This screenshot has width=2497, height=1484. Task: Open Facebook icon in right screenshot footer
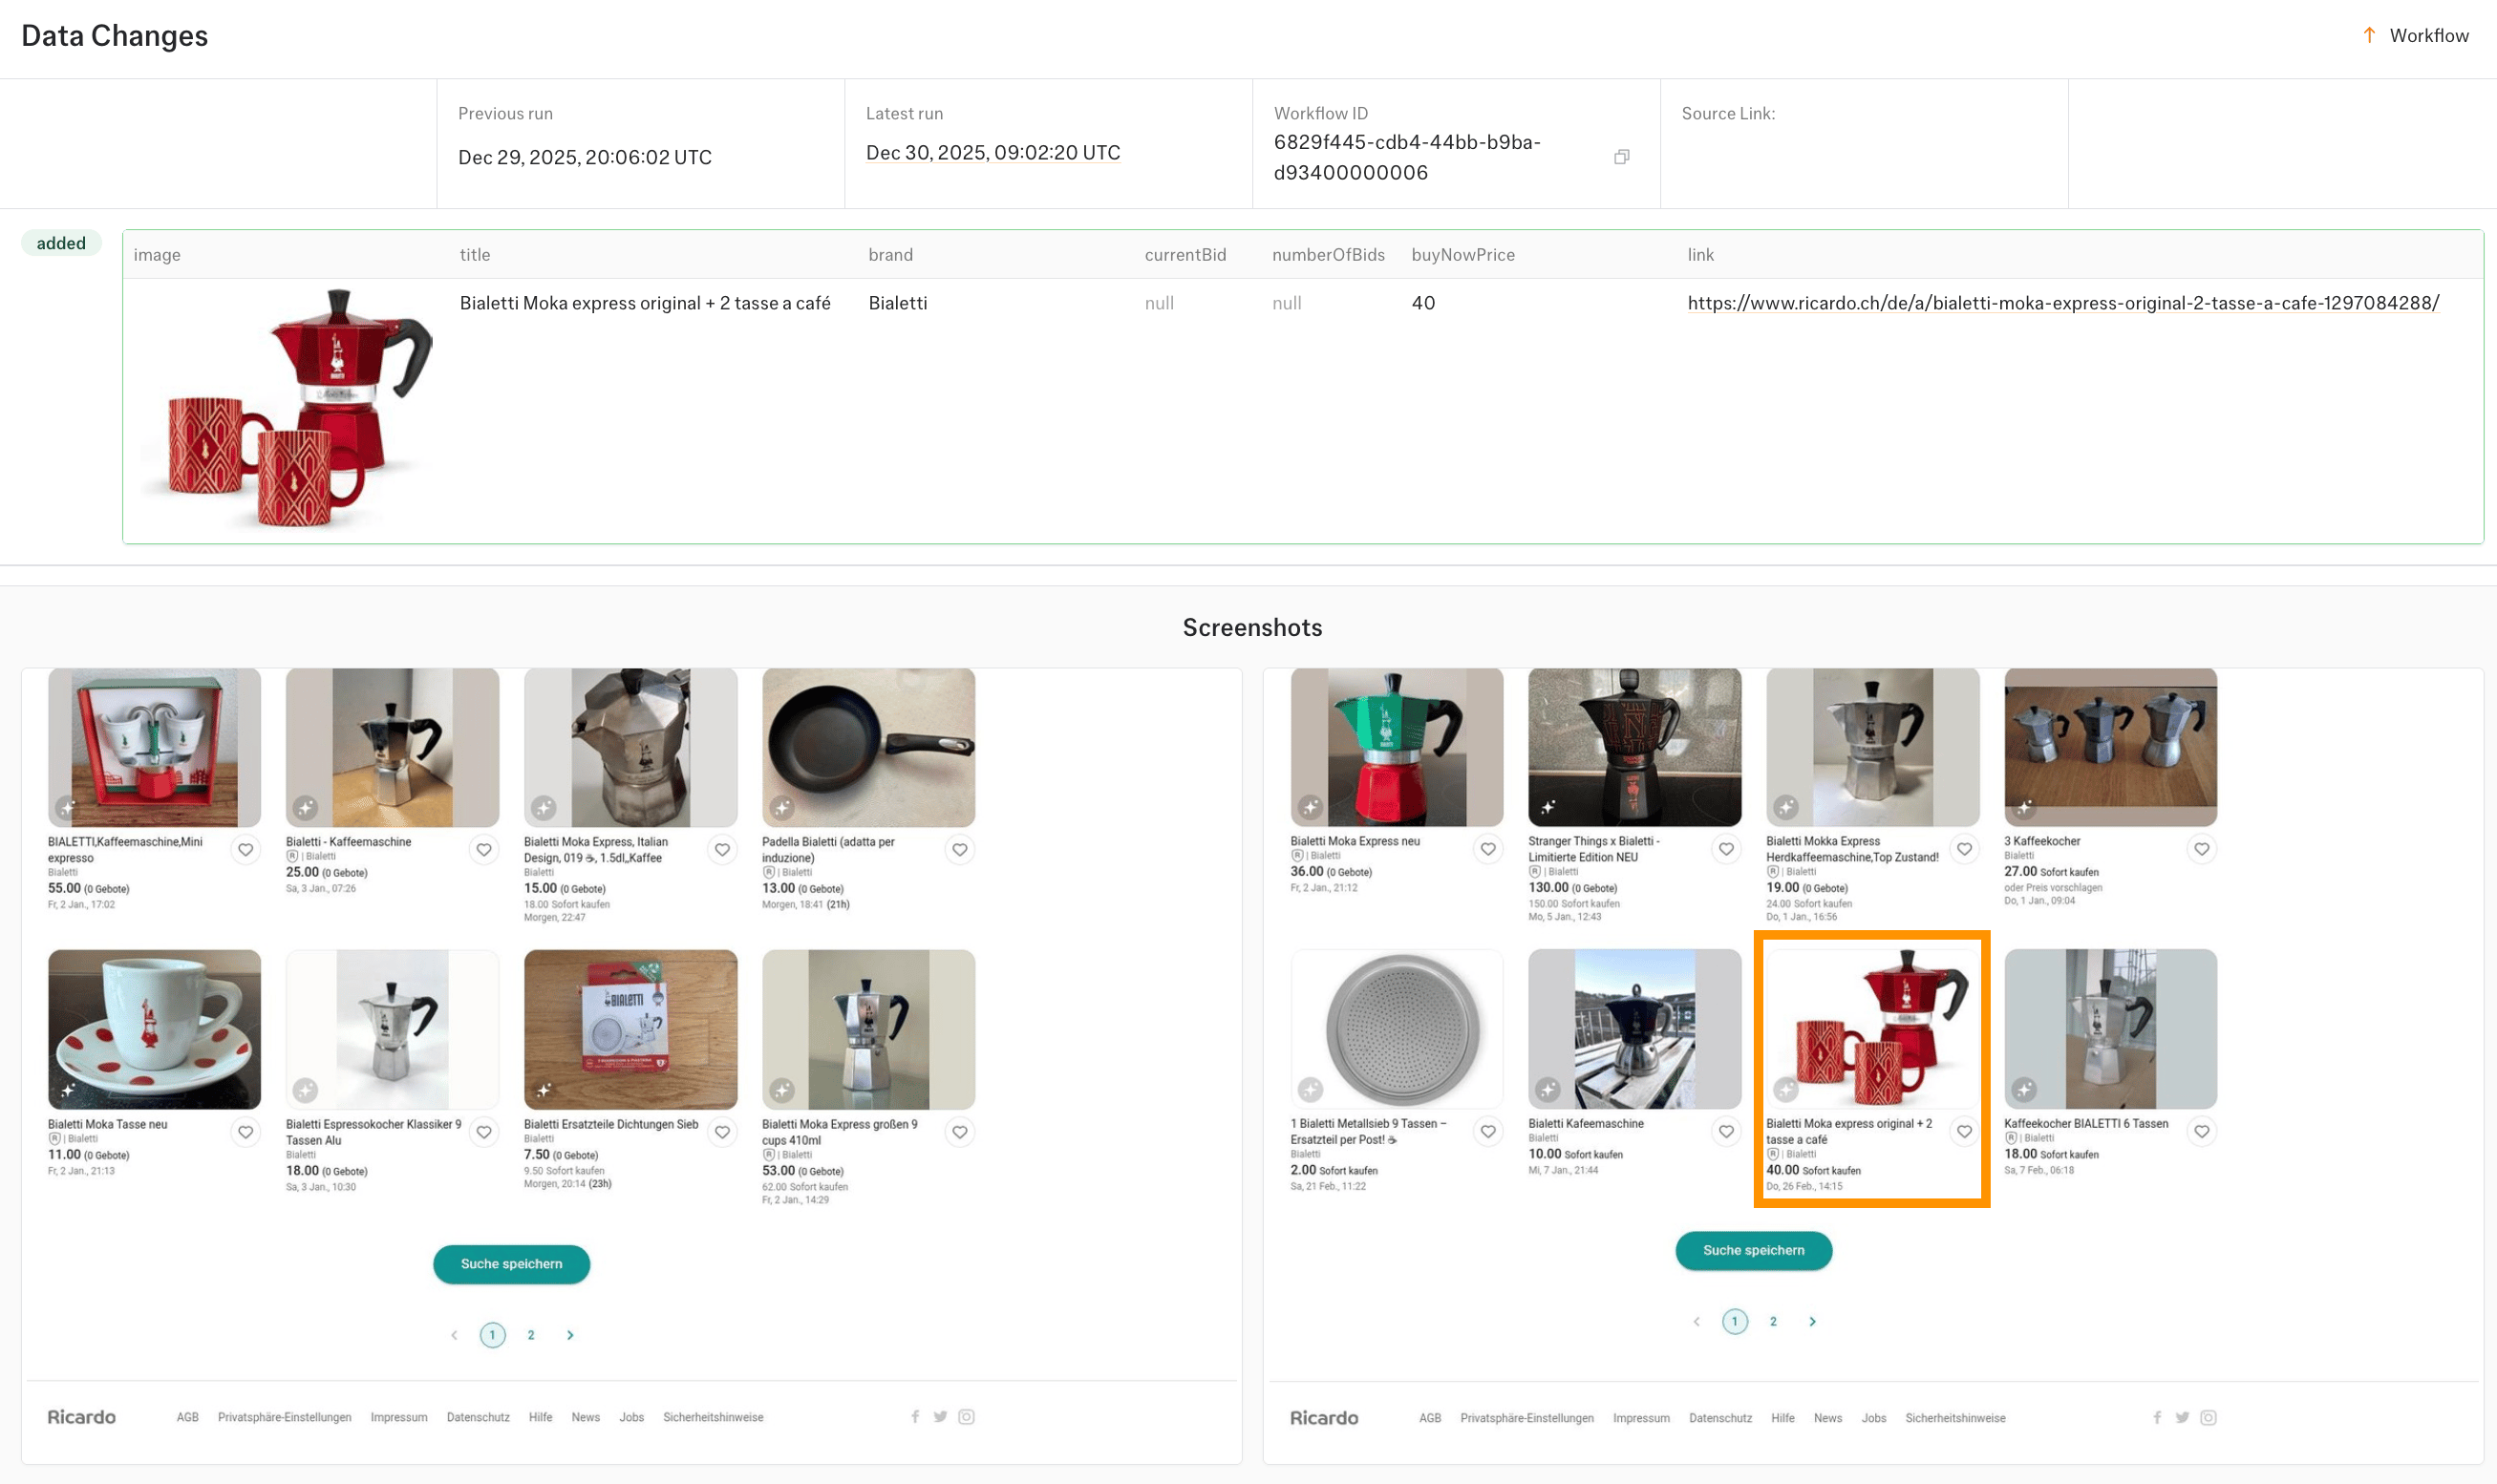coord(2157,1417)
